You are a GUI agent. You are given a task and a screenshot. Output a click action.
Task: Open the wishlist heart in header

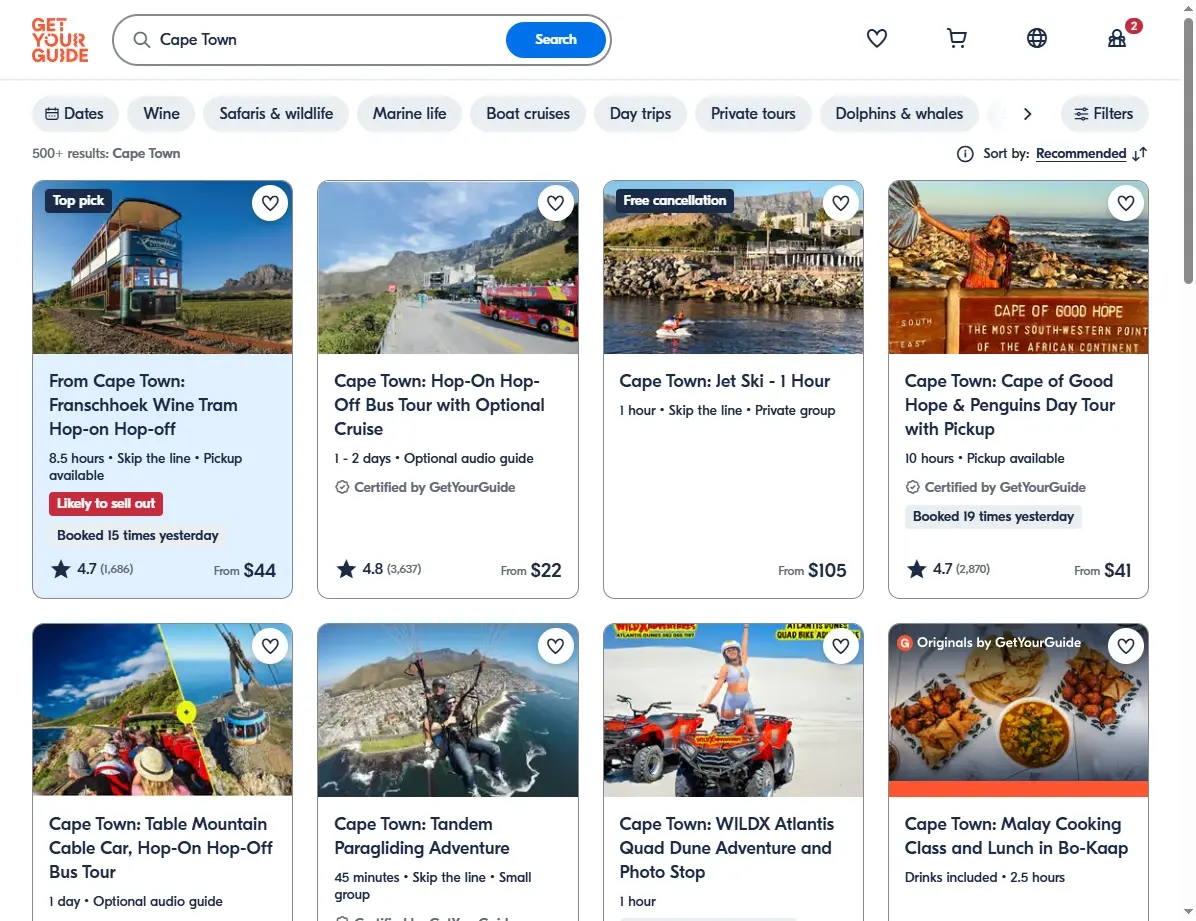[876, 37]
